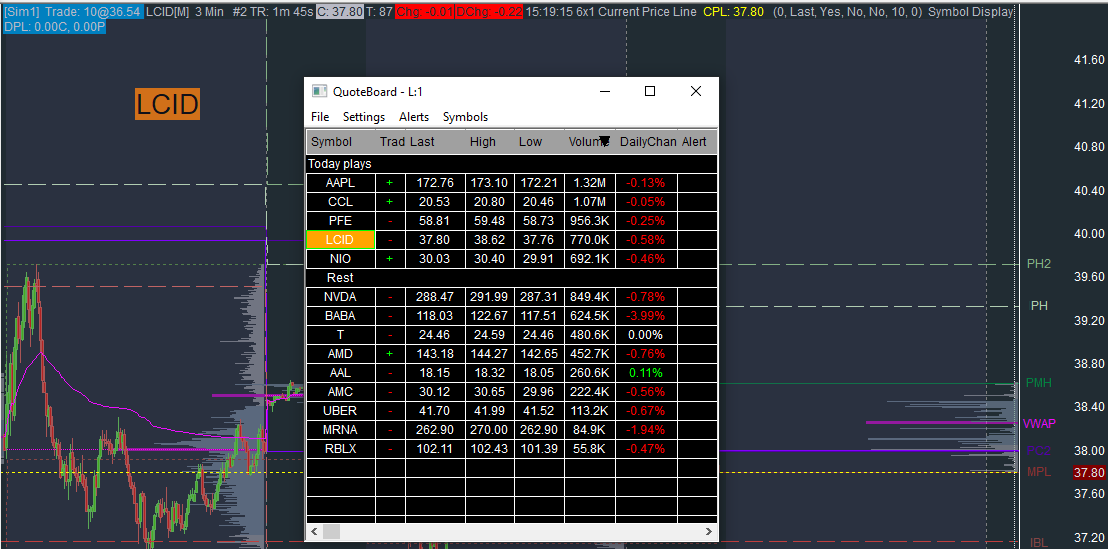Click AAL daily change 0.11%

coord(647,373)
